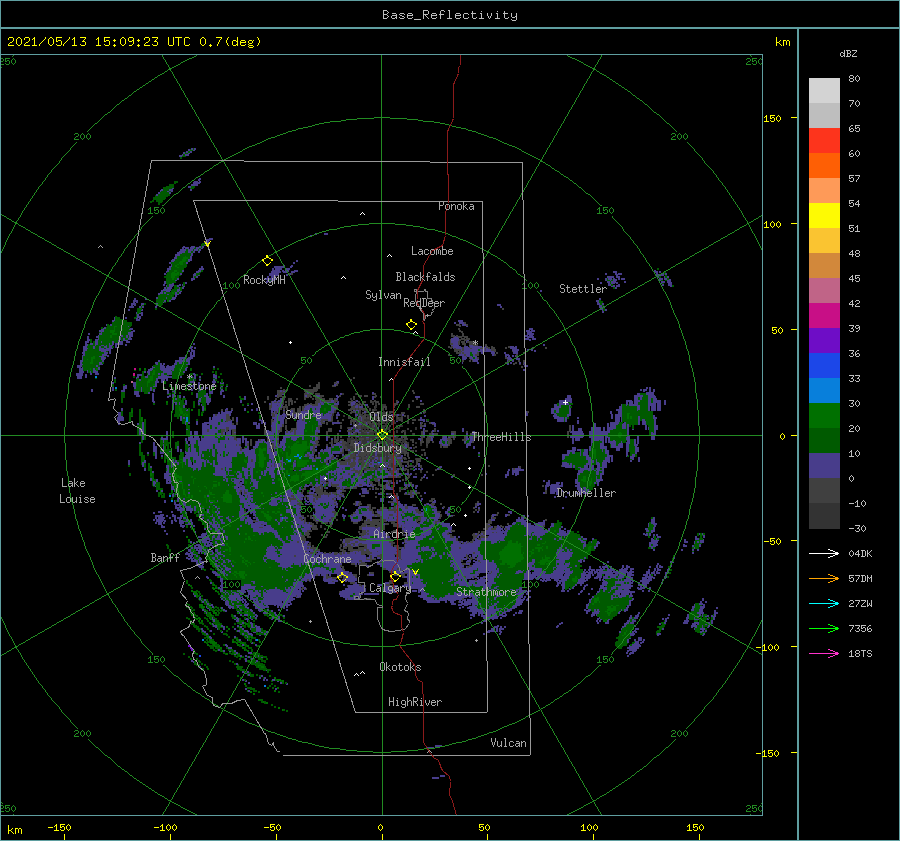Click the Vulcan label
This screenshot has height=841, width=900.
[x=508, y=743]
